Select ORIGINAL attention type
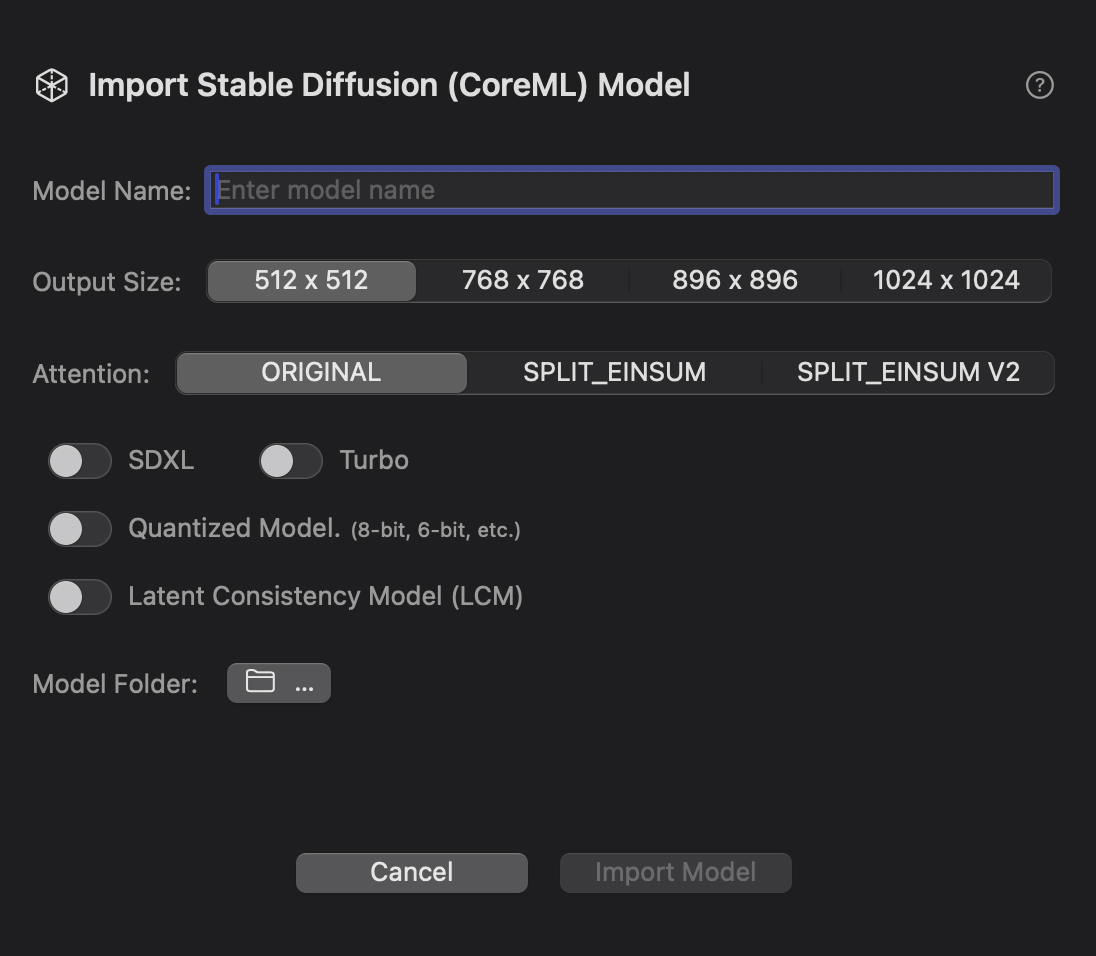This screenshot has height=956, width=1096. 321,373
